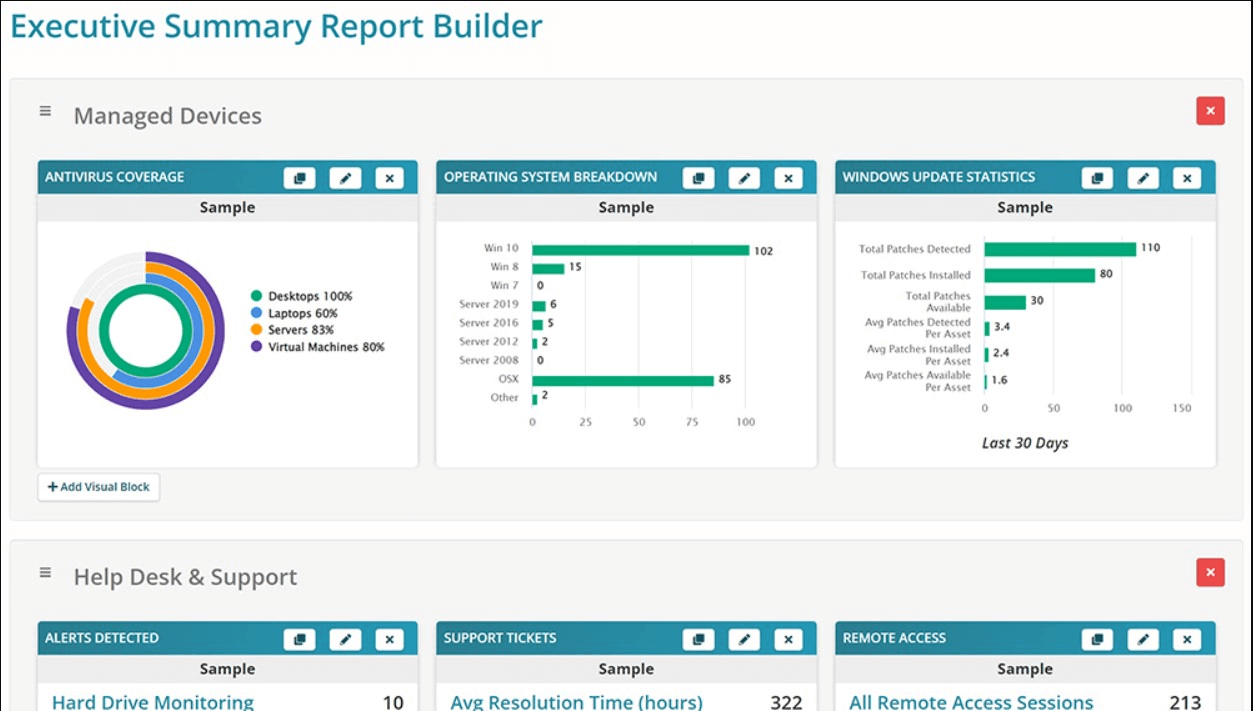Click the 322 resolution time value
This screenshot has height=711, width=1253.
point(786,702)
